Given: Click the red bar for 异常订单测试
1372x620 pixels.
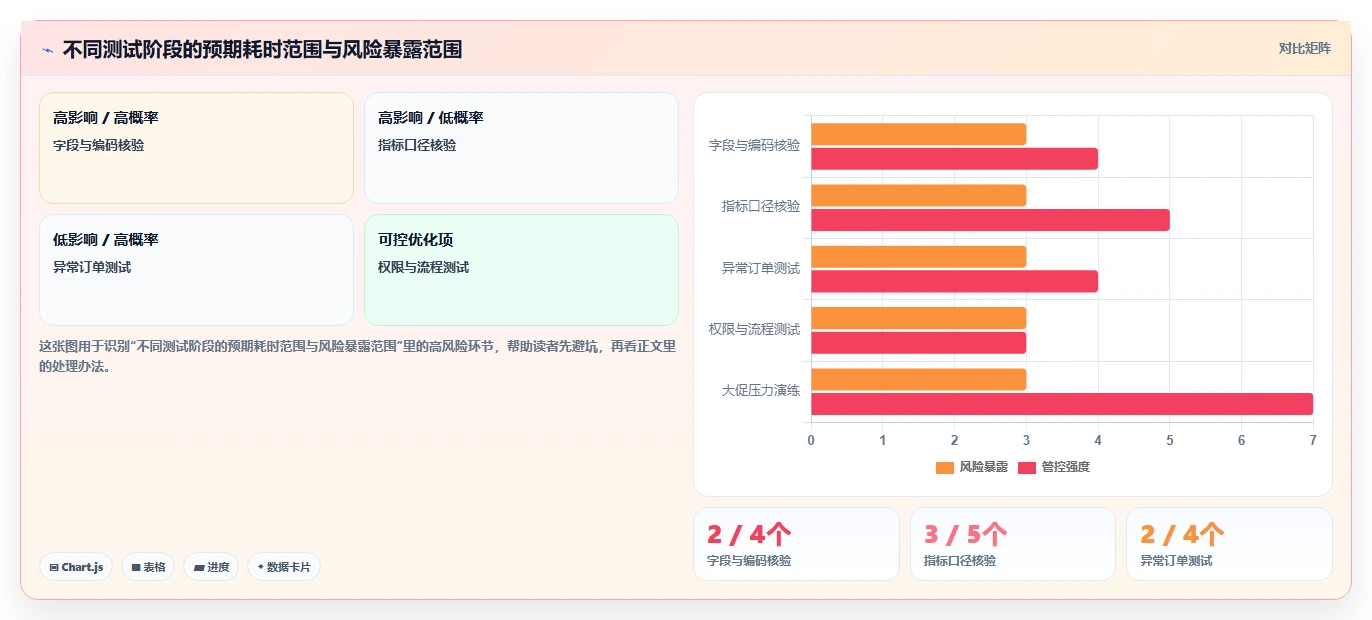Looking at the screenshot, I should (x=954, y=281).
